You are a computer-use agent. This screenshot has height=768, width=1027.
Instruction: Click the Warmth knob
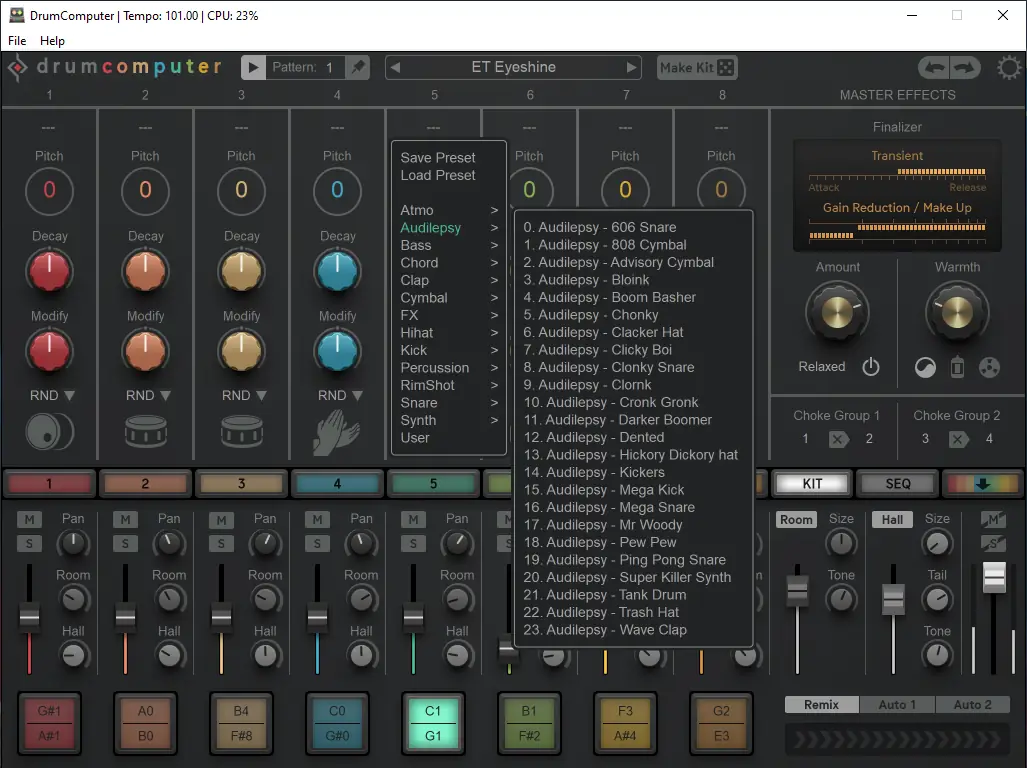coord(957,312)
